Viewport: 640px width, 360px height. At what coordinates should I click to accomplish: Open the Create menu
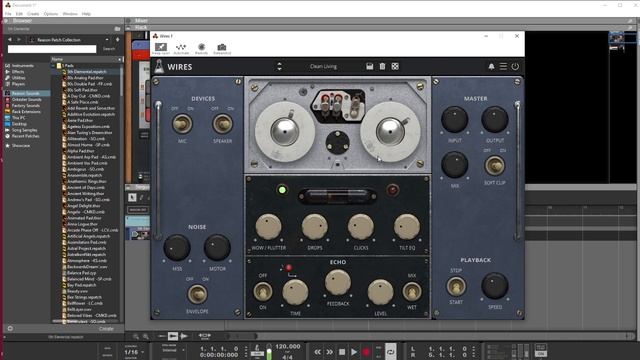[33, 14]
